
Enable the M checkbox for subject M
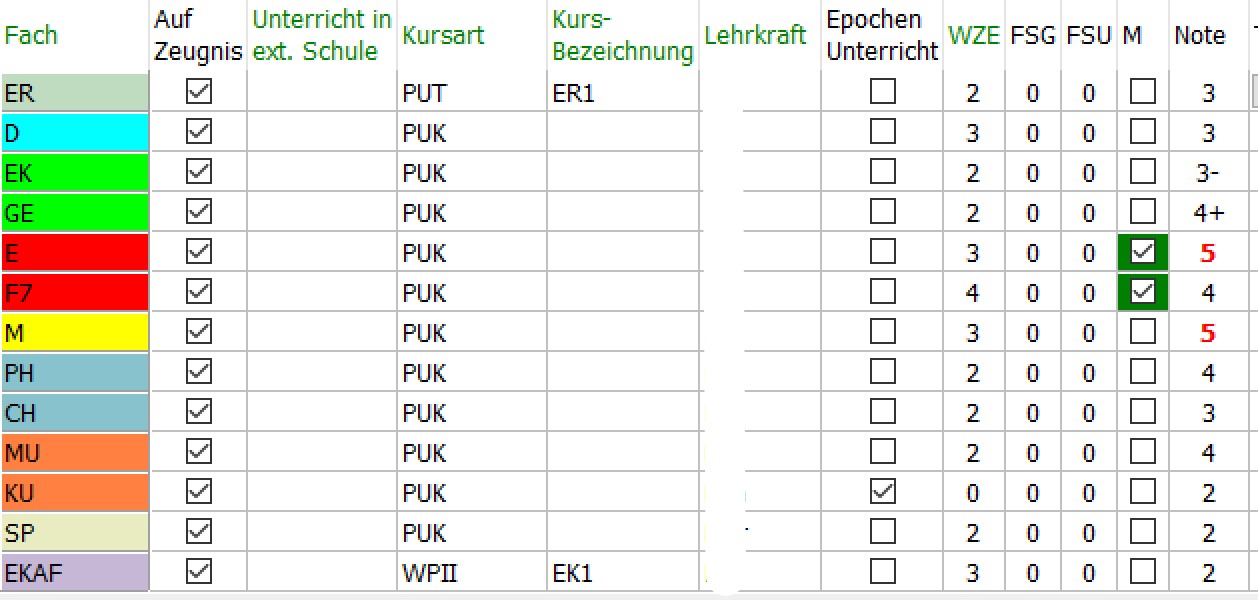pos(1143,332)
